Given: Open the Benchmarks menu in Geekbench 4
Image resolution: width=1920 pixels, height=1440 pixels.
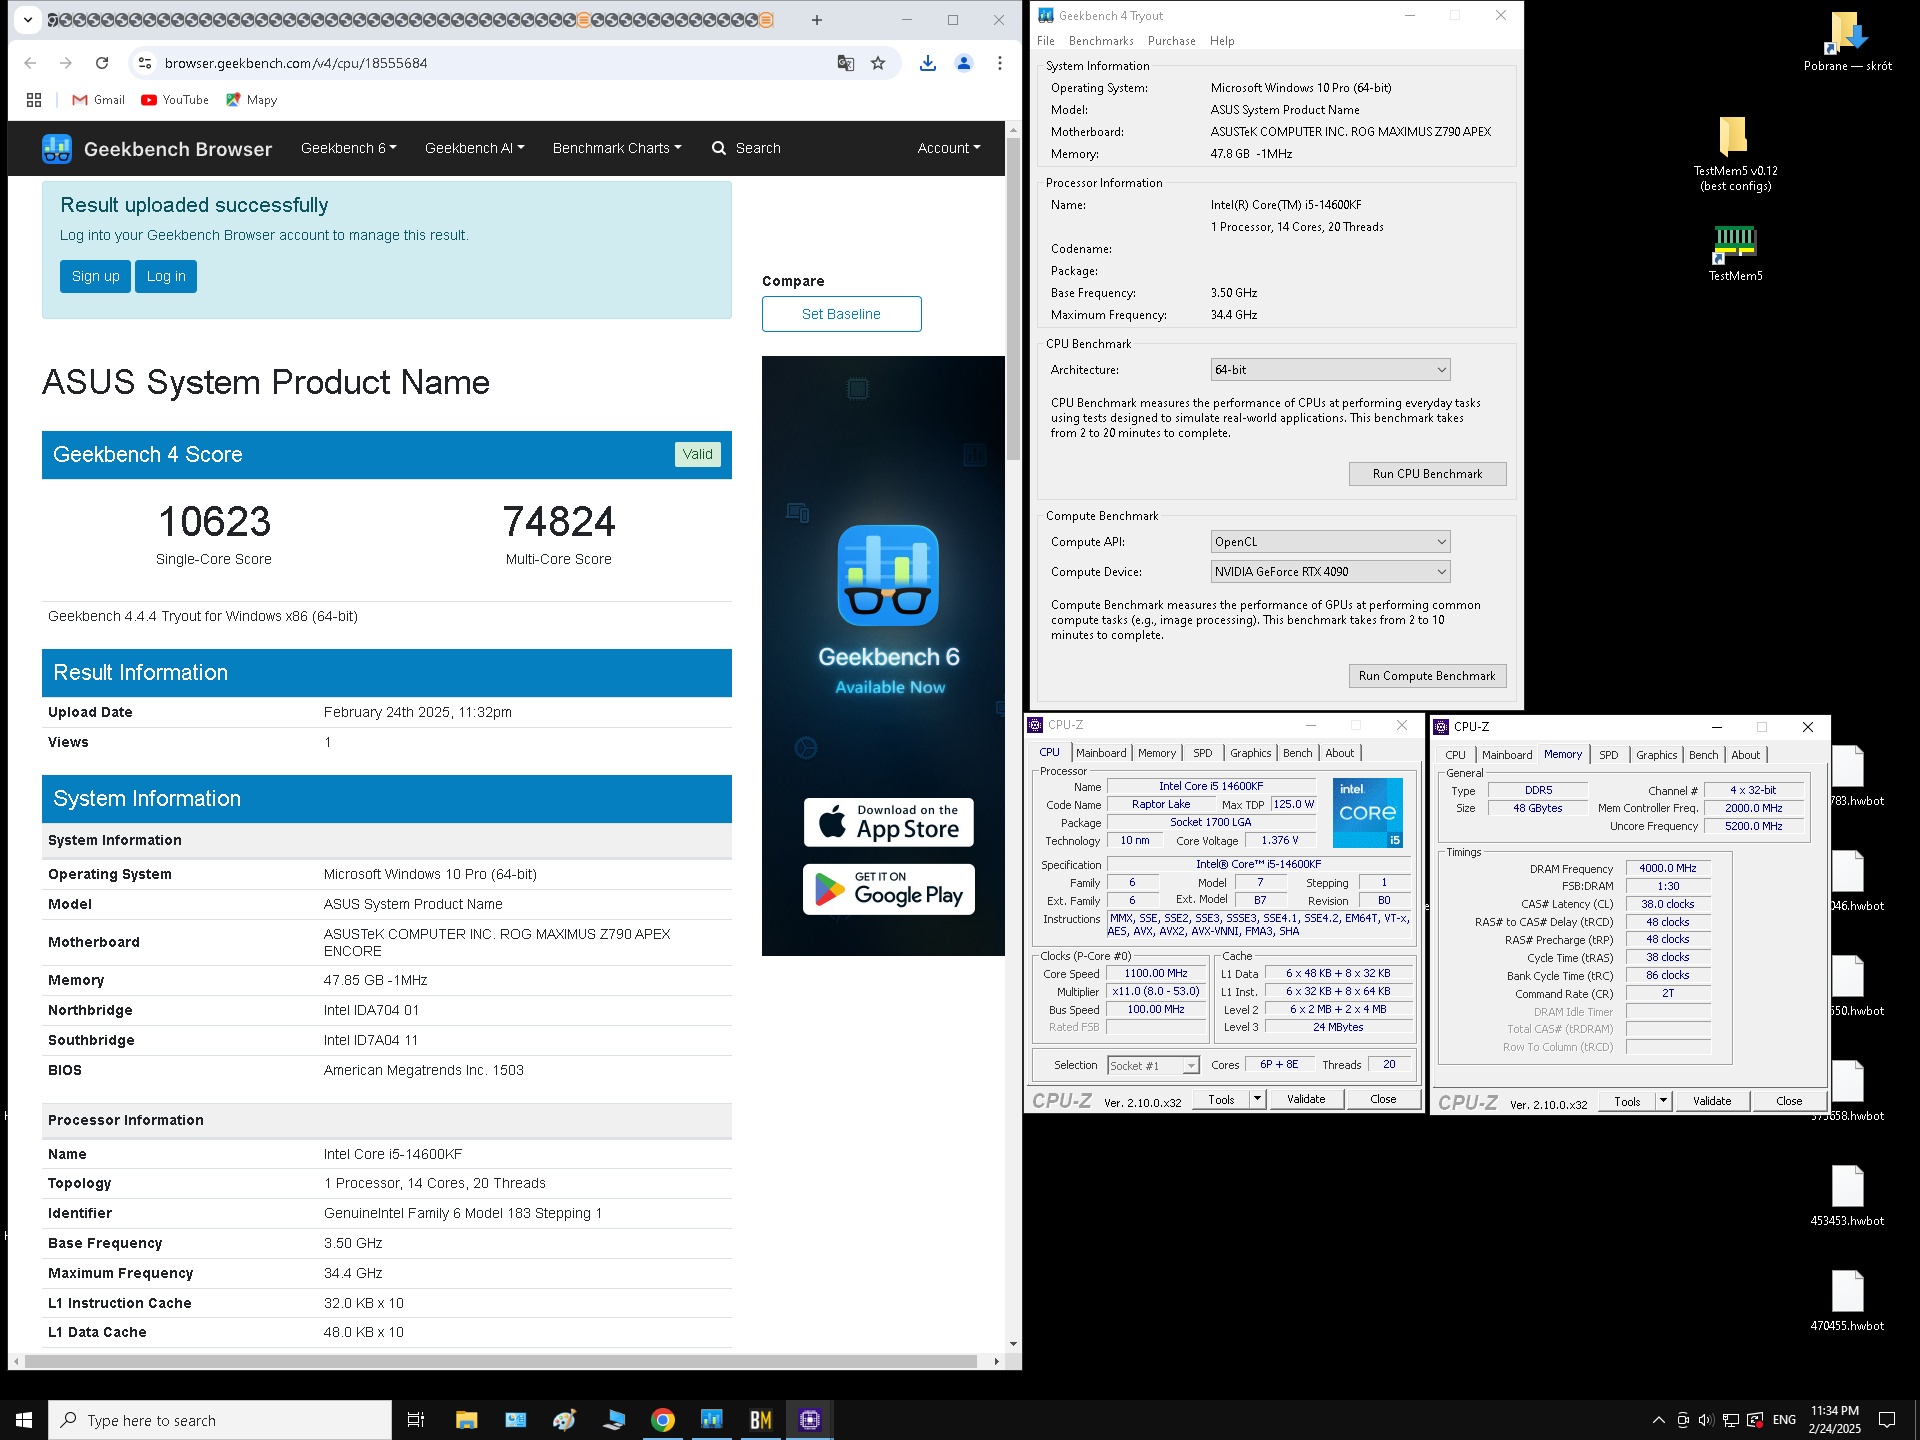Looking at the screenshot, I should pos(1101,41).
